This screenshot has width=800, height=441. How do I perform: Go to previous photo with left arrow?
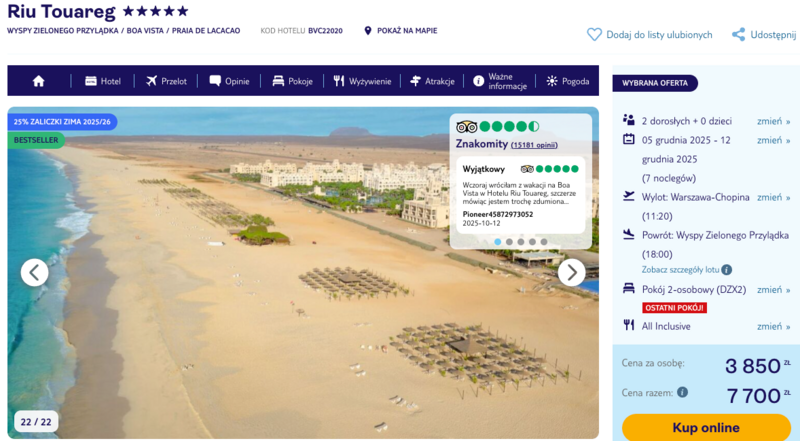[x=35, y=272]
